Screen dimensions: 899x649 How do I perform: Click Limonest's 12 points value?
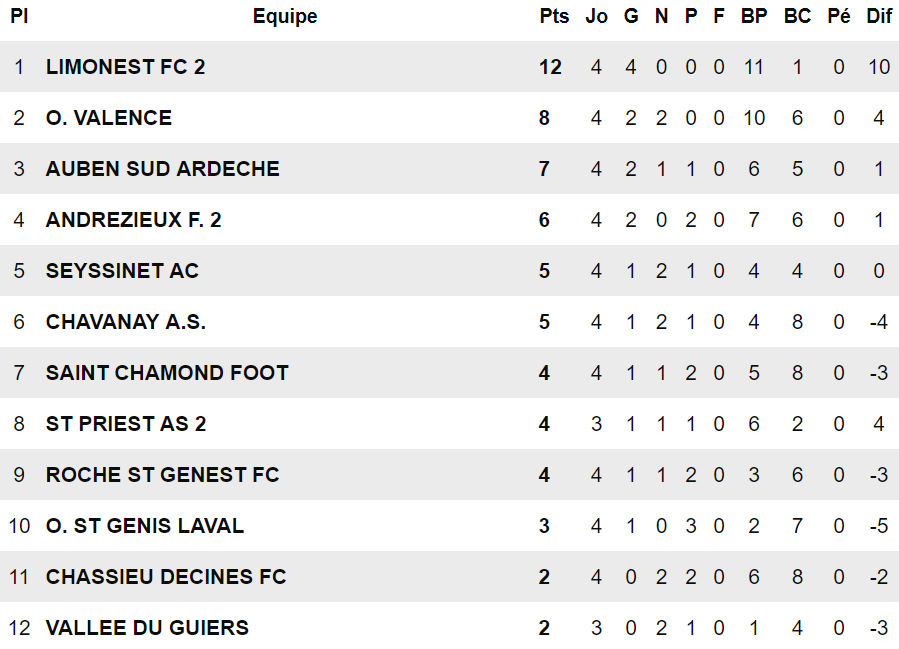click(x=550, y=67)
